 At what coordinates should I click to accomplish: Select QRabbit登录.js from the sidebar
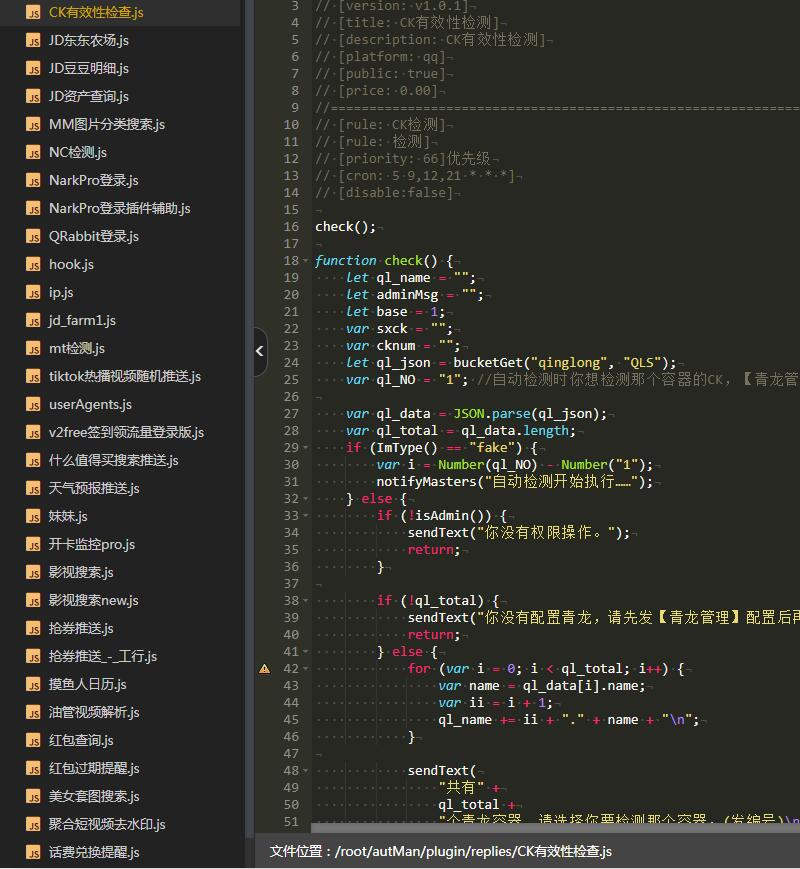pos(93,237)
